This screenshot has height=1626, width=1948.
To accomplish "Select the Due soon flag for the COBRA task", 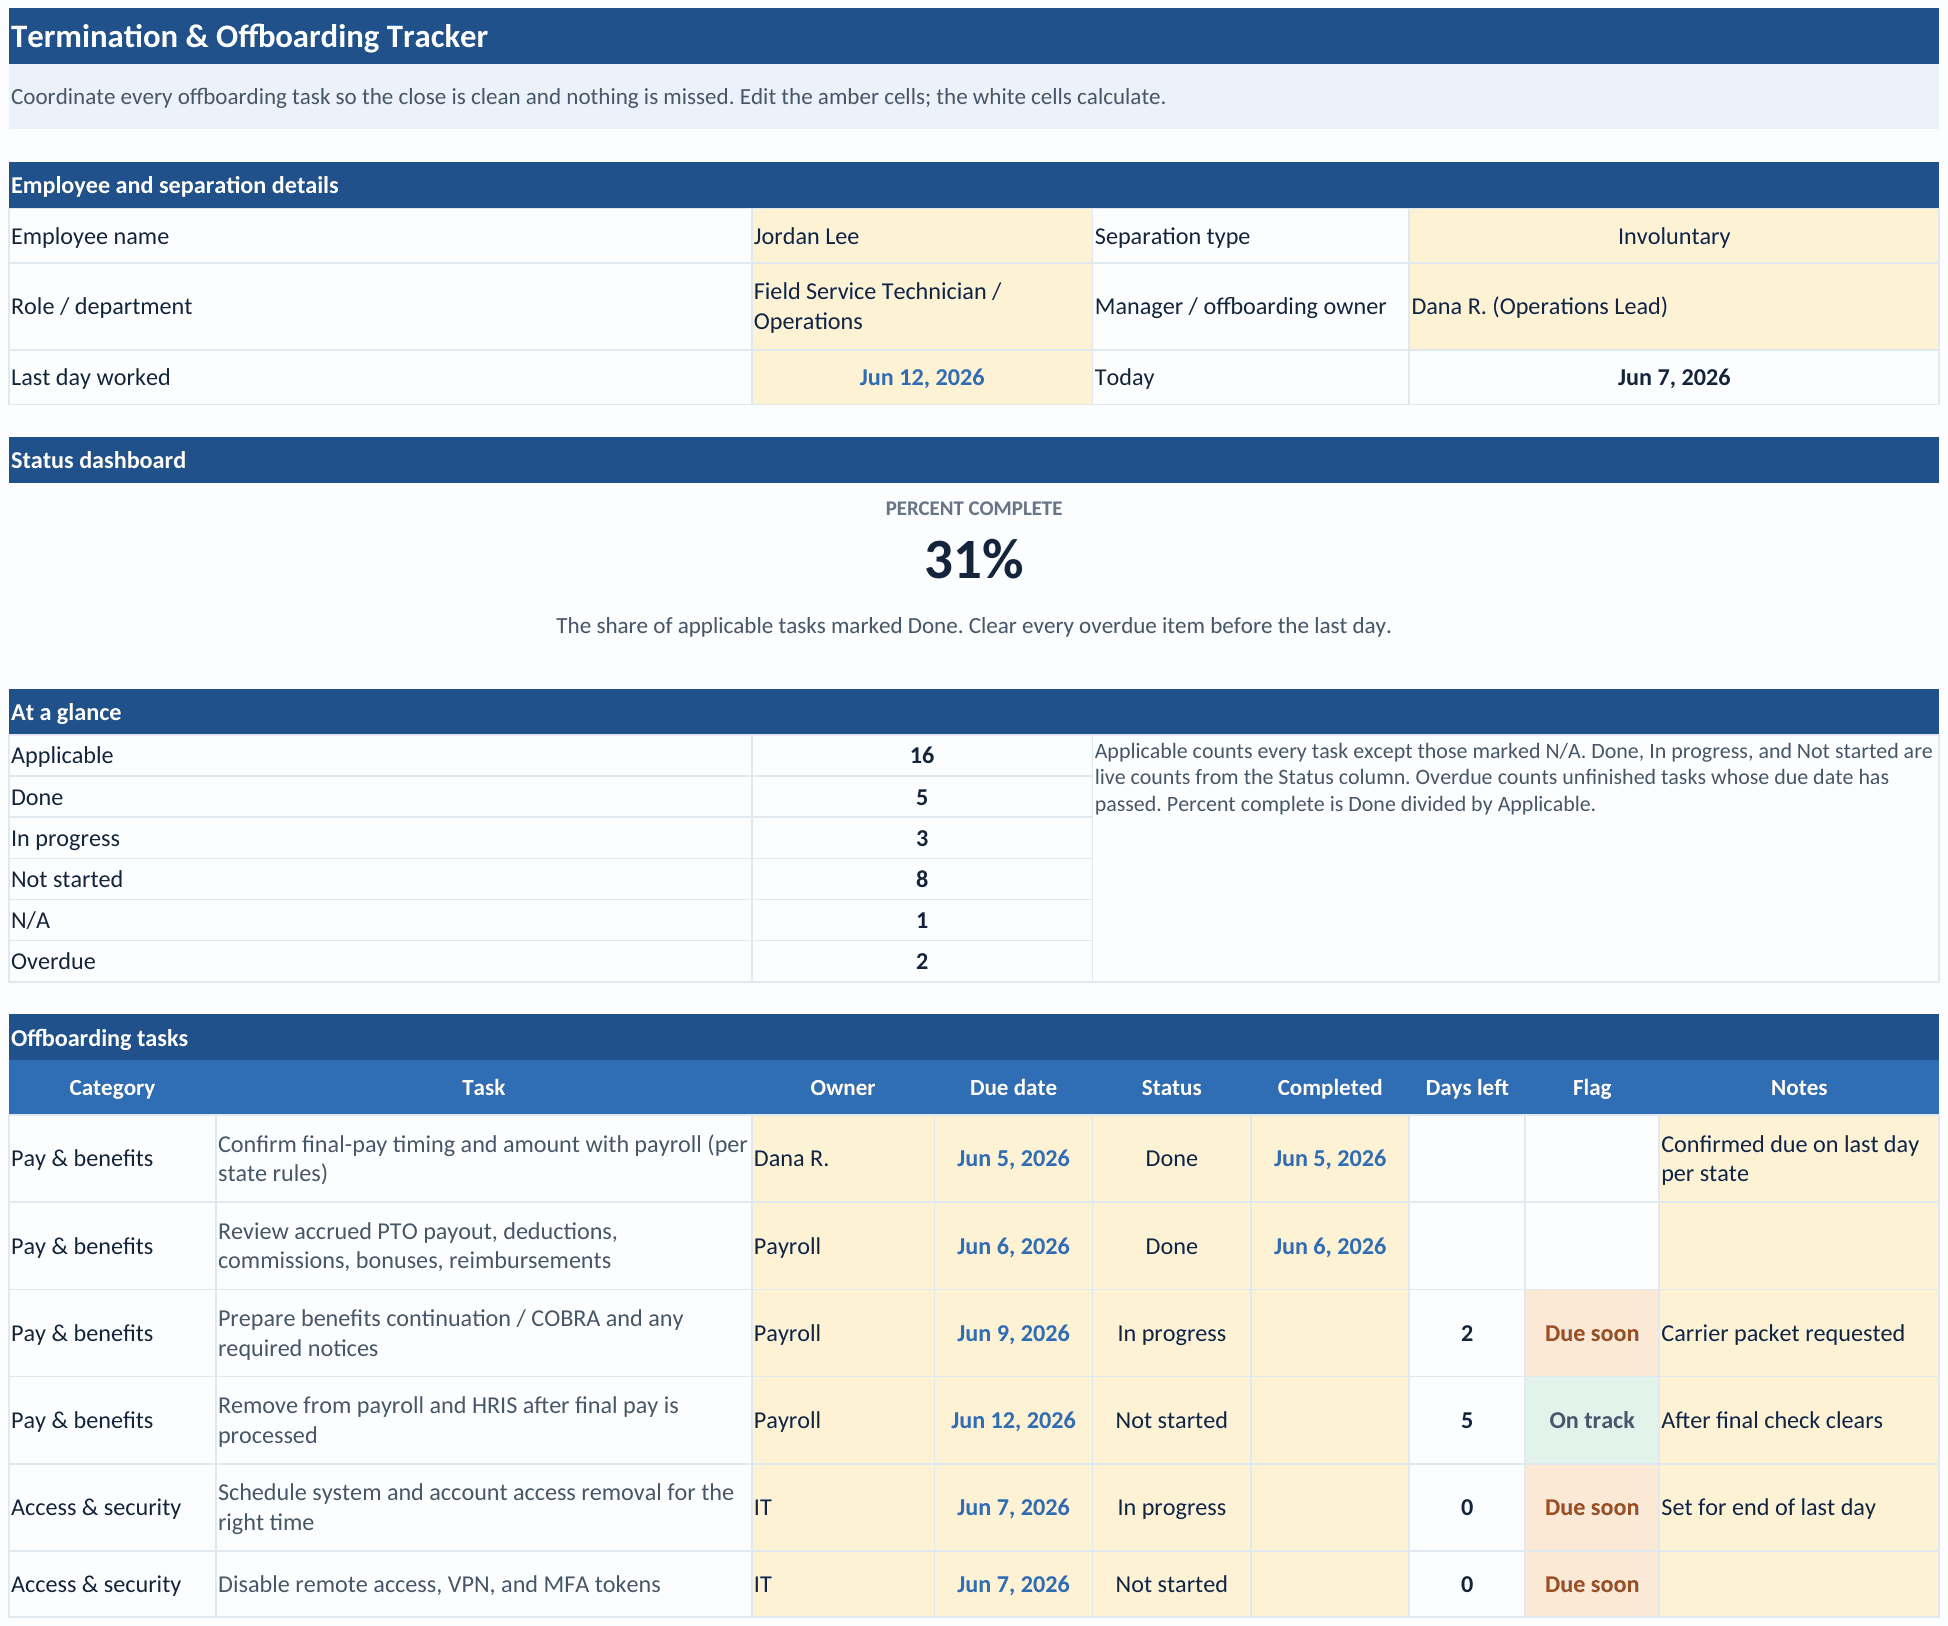I will 1591,1333.
